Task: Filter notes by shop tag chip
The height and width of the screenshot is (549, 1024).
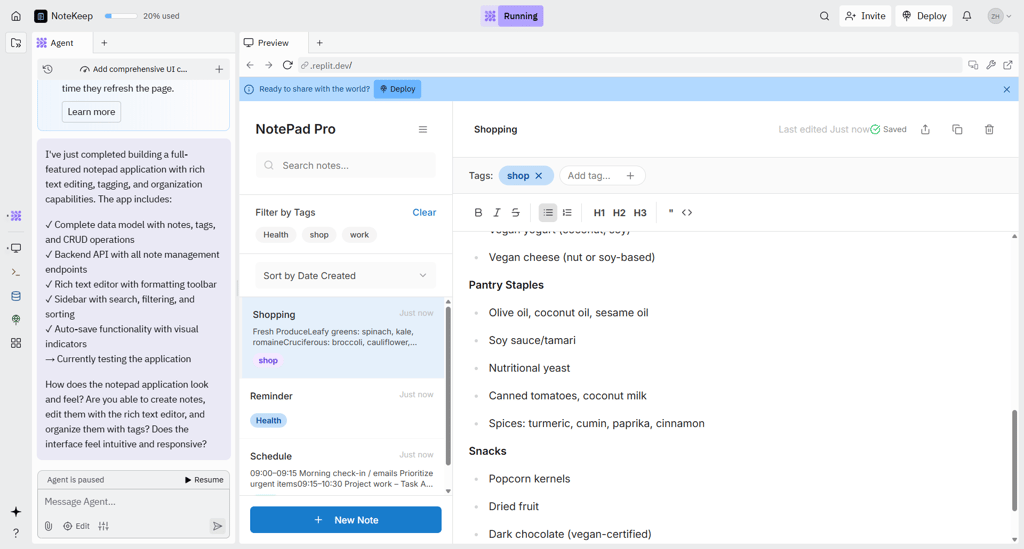Action: tap(319, 235)
